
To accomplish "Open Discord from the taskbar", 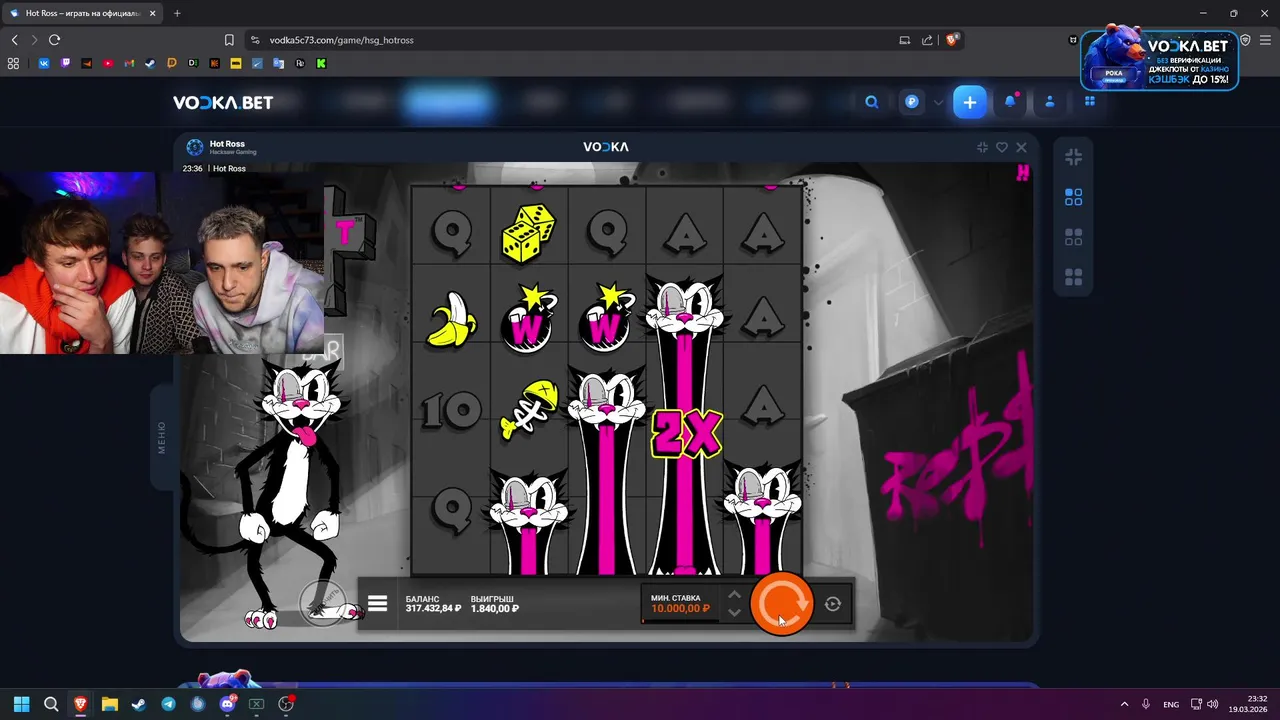I will click(x=227, y=704).
